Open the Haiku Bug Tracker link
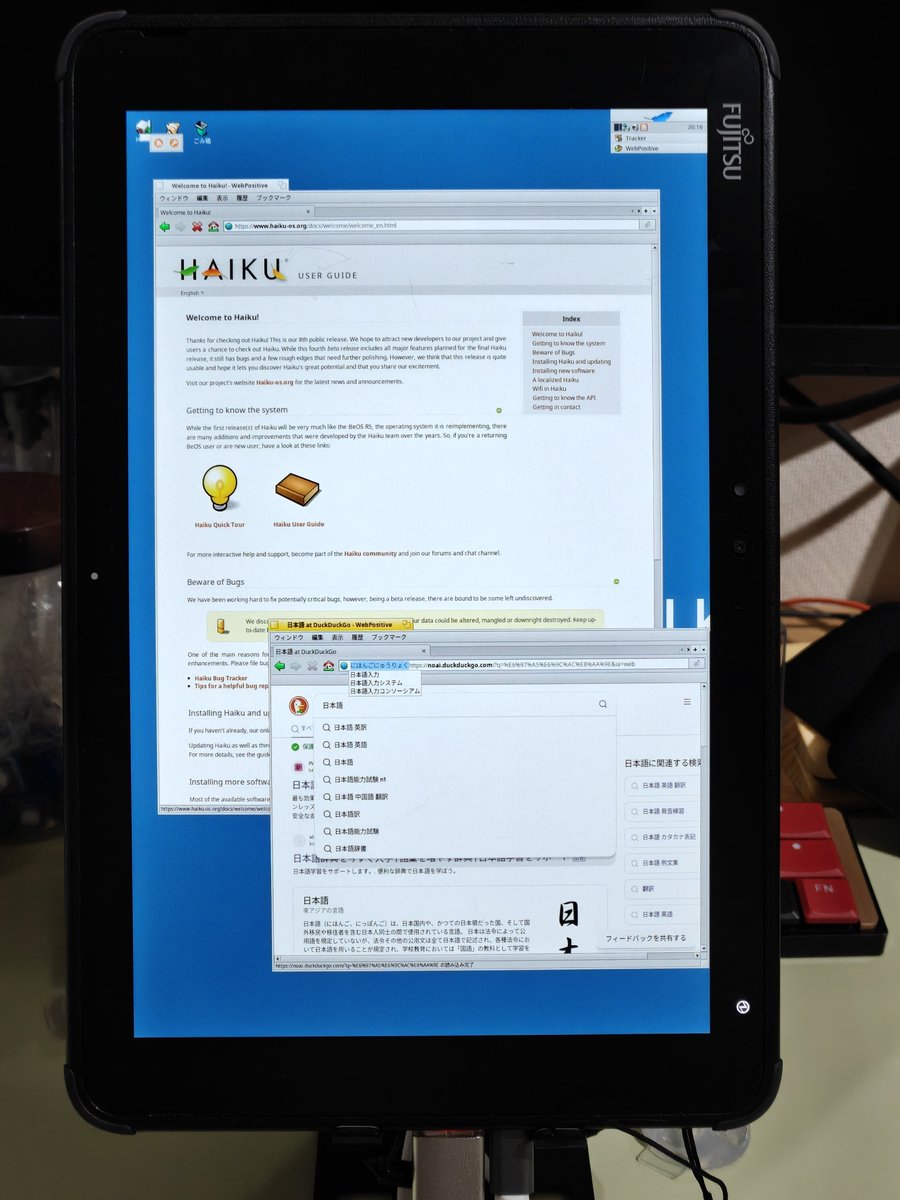Image resolution: width=900 pixels, height=1200 pixels. [x=221, y=678]
